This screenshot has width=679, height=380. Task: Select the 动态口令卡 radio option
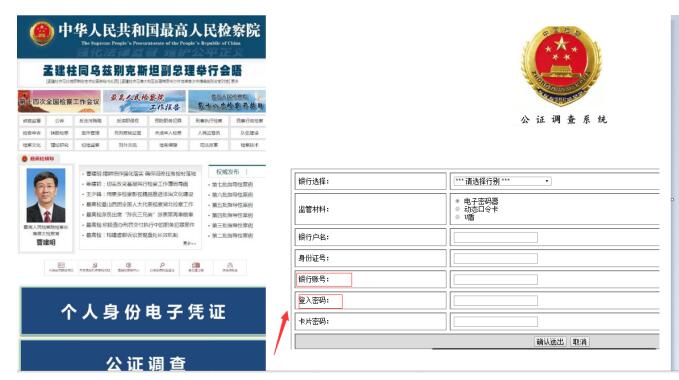(457, 209)
